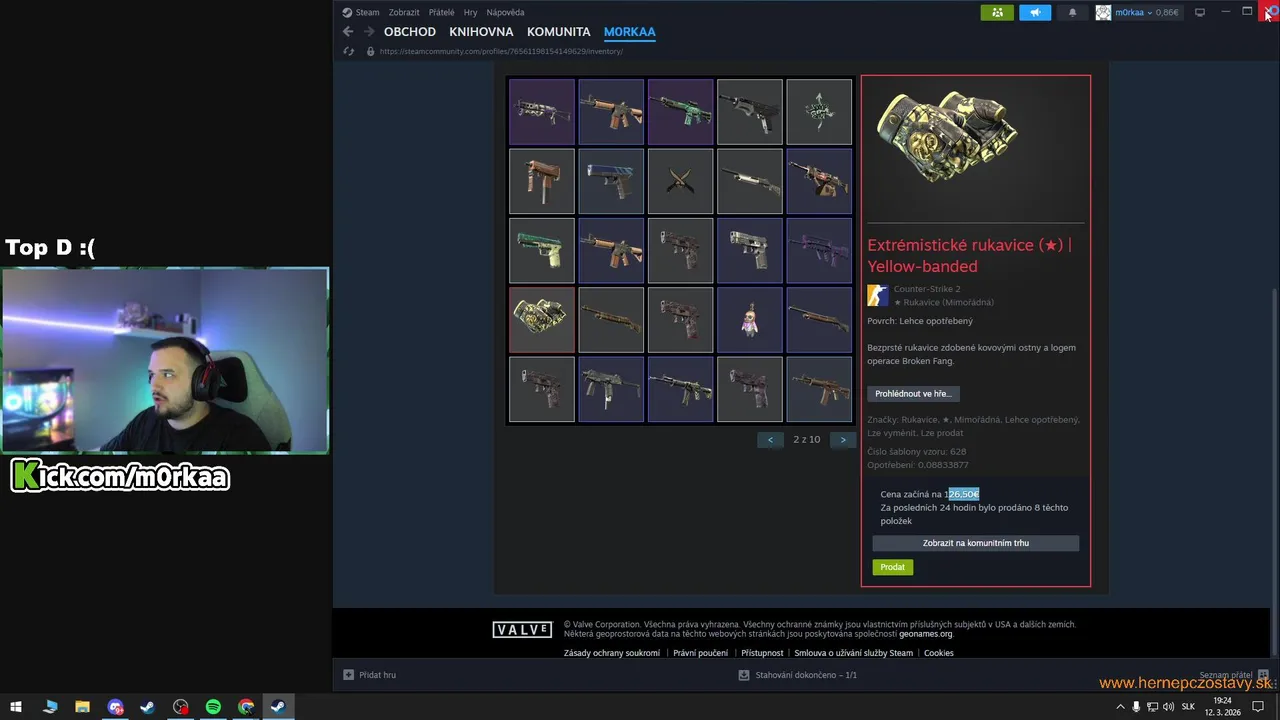Screen dimensions: 1280x720
Task: Open the Cookies footer link
Action: pos(939,653)
